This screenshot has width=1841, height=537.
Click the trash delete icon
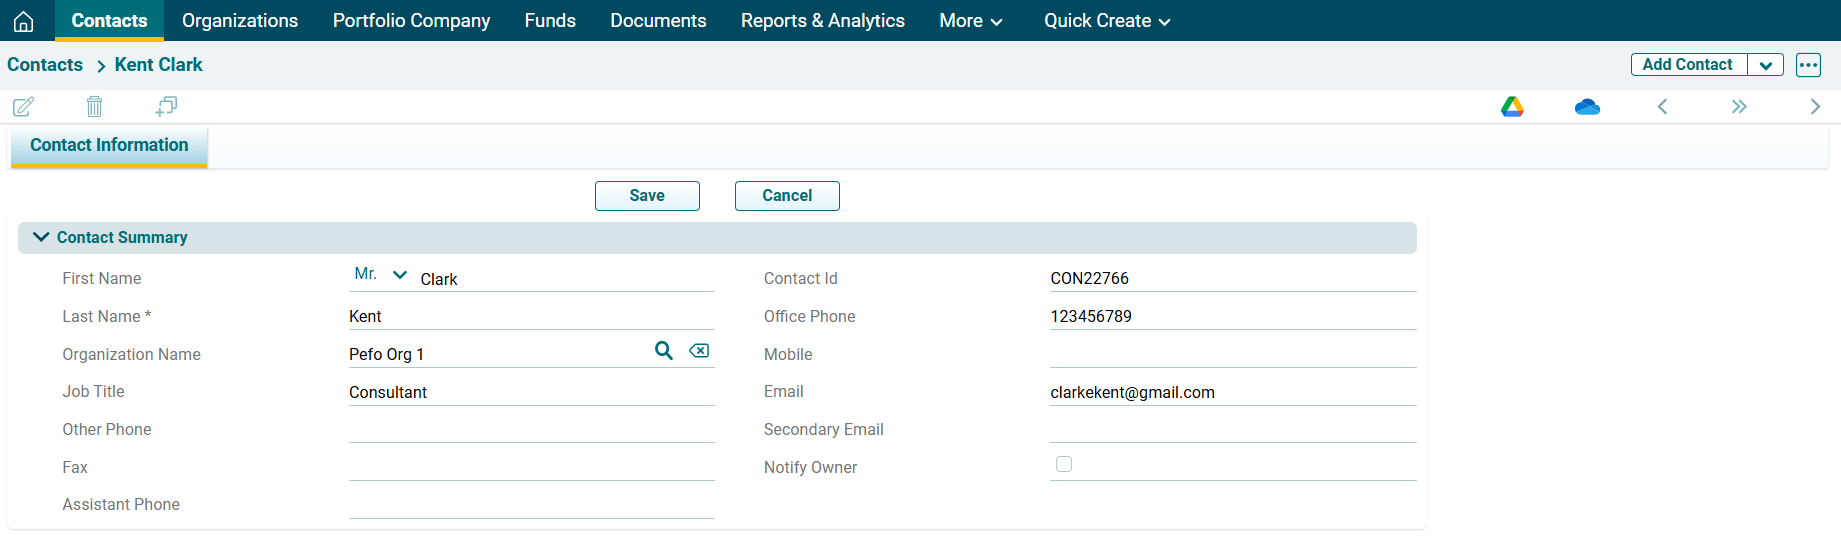point(94,106)
